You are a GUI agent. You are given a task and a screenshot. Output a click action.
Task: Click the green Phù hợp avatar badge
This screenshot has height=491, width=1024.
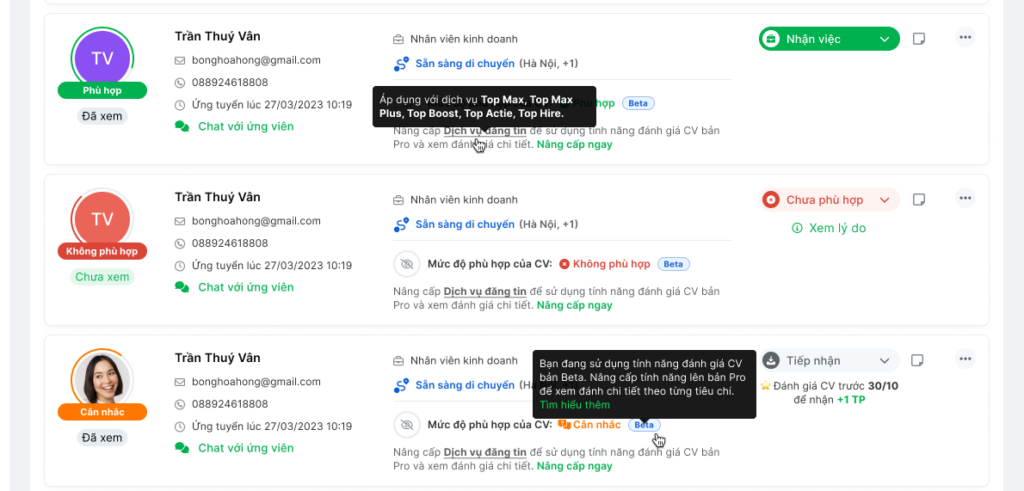coord(102,90)
